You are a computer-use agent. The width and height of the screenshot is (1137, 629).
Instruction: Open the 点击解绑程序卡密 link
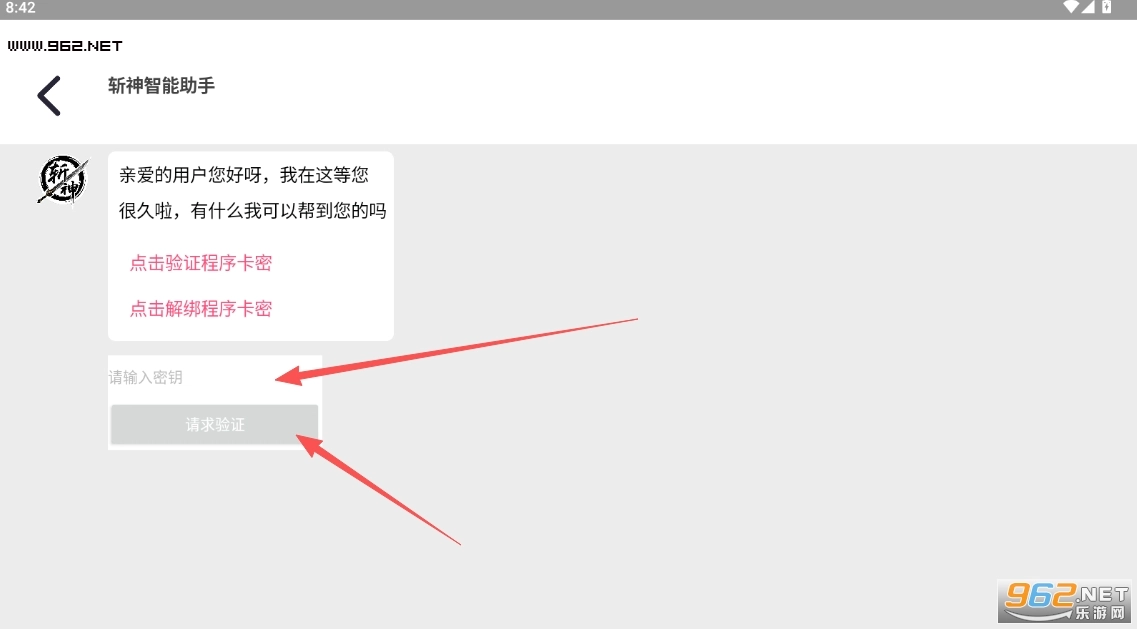[201, 308]
